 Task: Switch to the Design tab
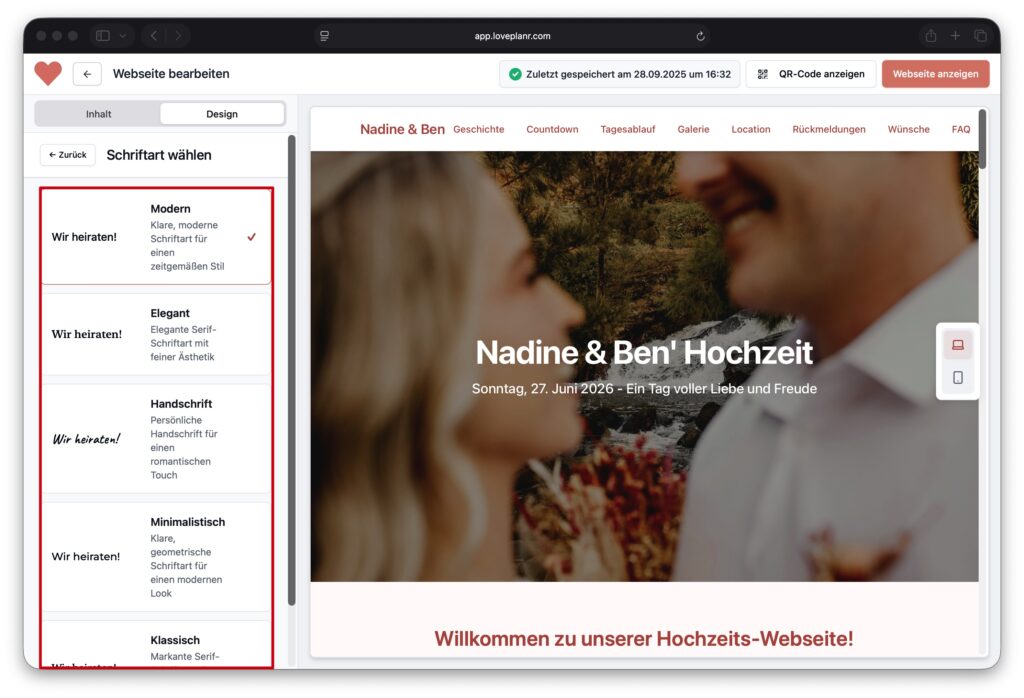click(x=221, y=114)
